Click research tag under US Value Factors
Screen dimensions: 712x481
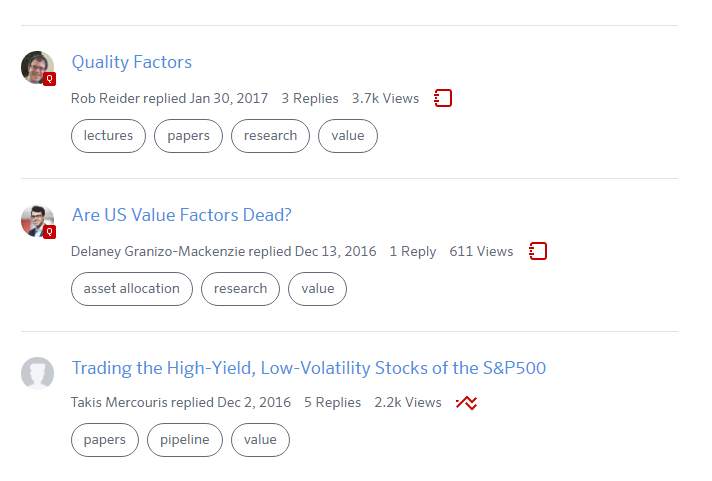coord(240,289)
